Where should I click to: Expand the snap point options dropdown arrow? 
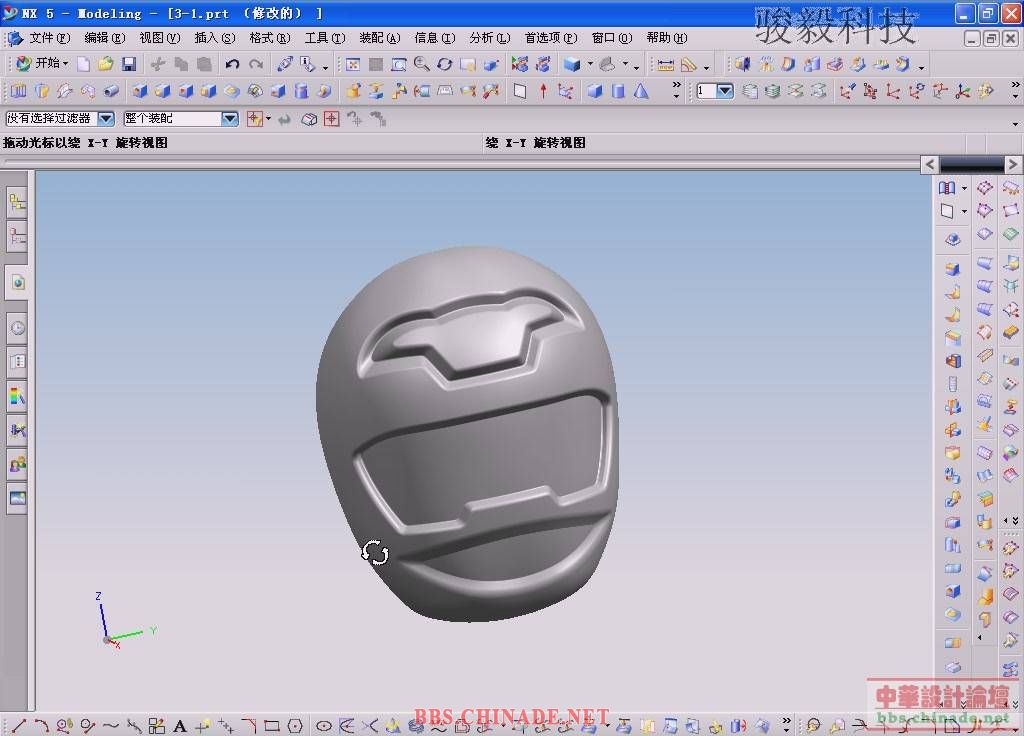(x=268, y=119)
